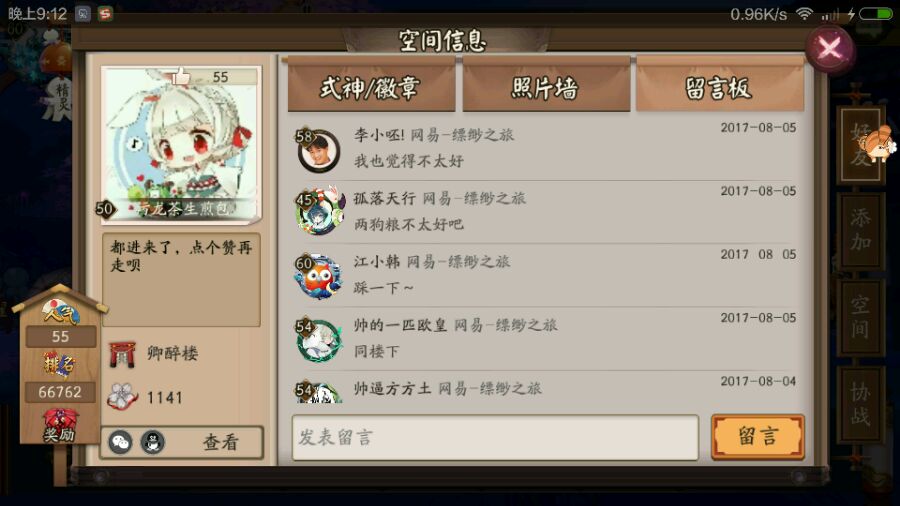
Task: Open the 协战 side menu item
Action: 860,404
